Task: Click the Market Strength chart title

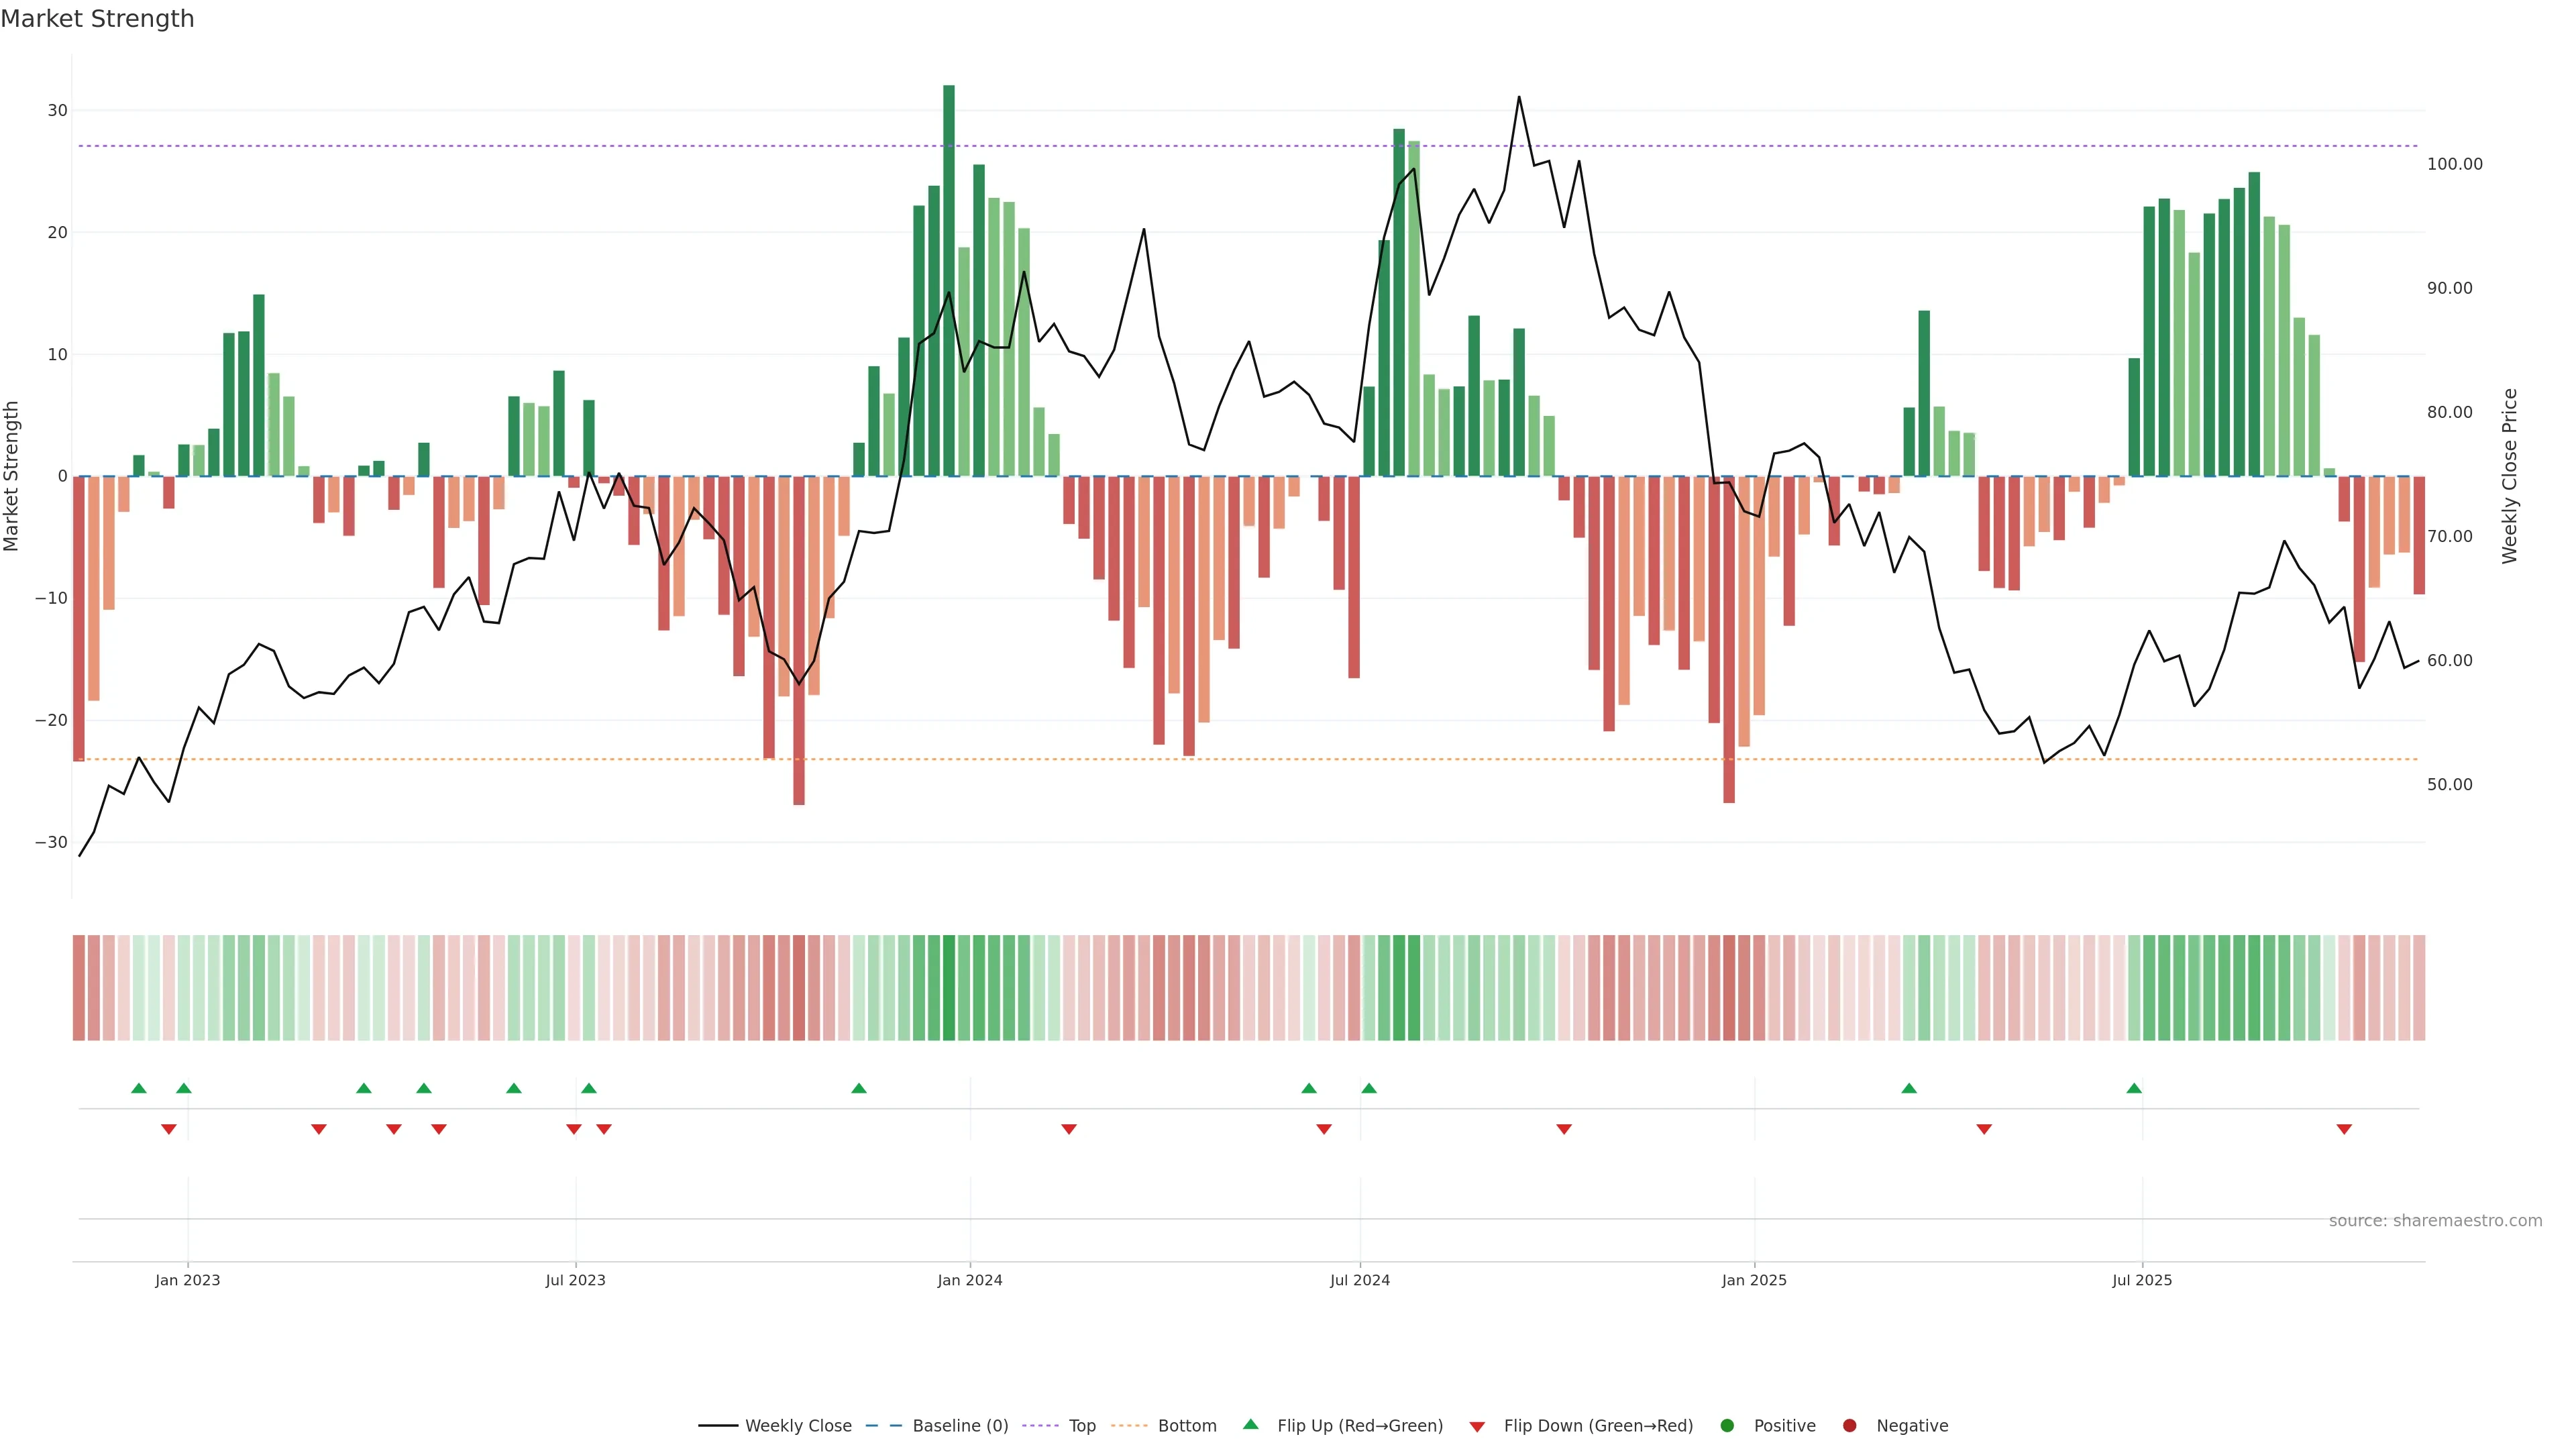Action: pos(97,19)
